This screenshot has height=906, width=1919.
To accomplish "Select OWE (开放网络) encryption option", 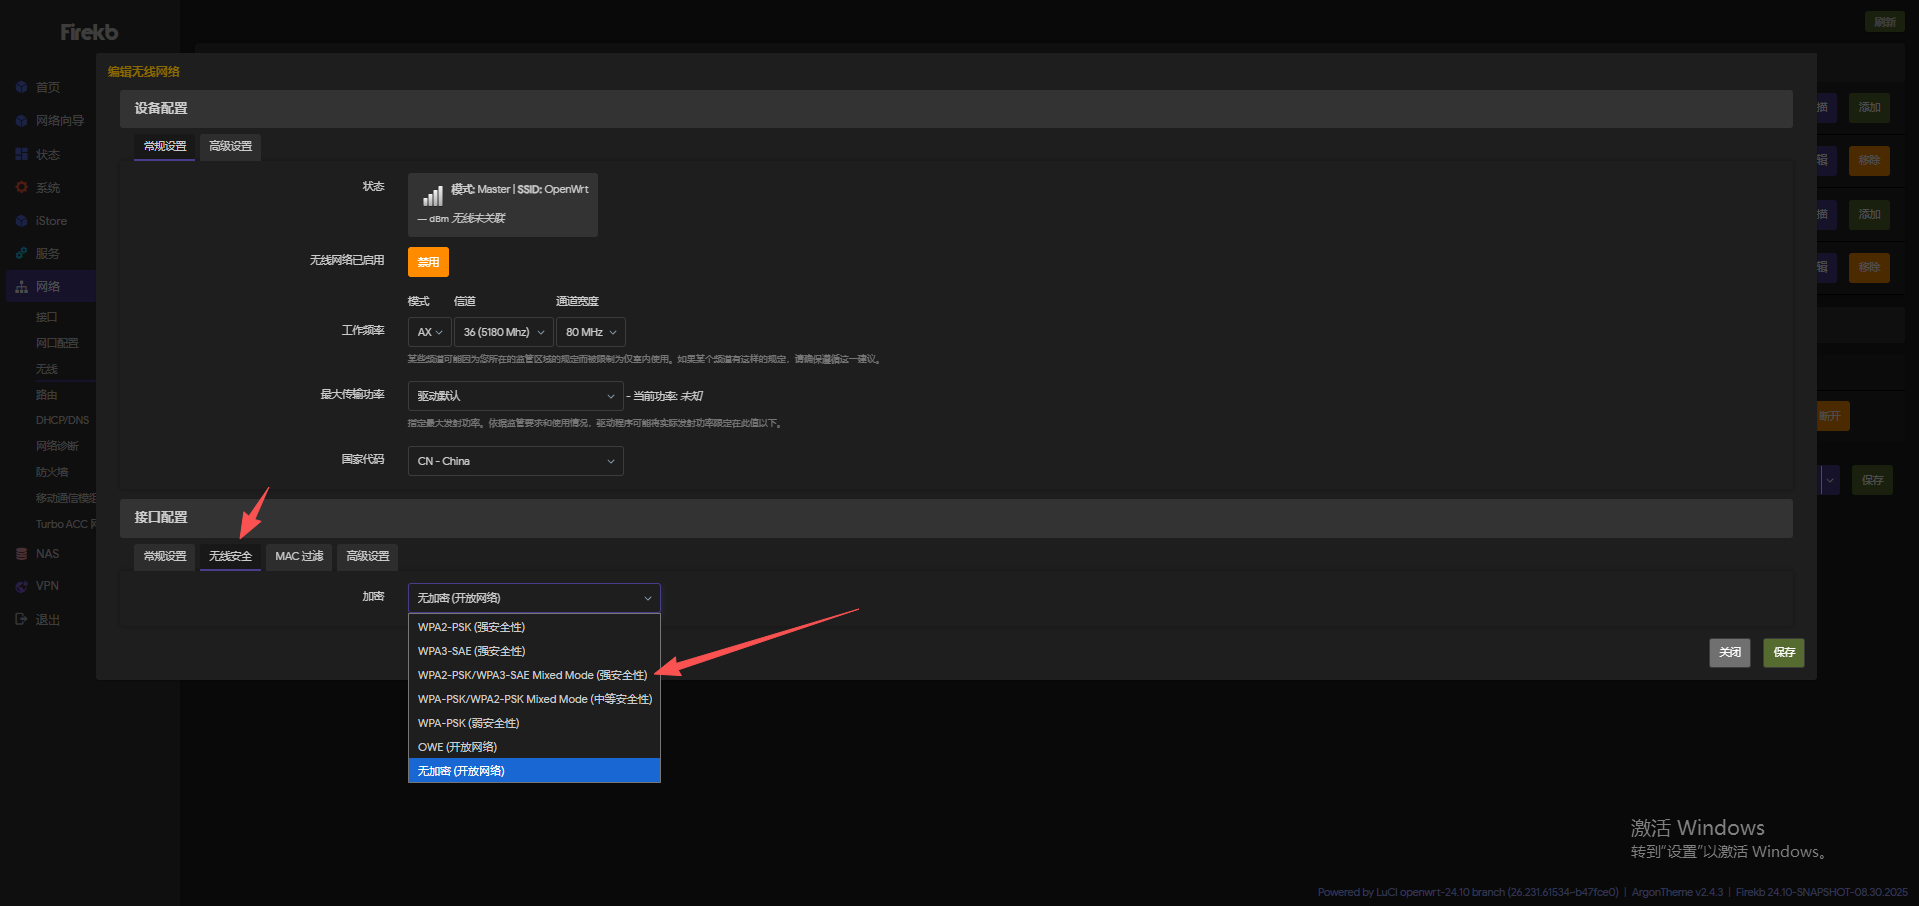I will pos(457,747).
